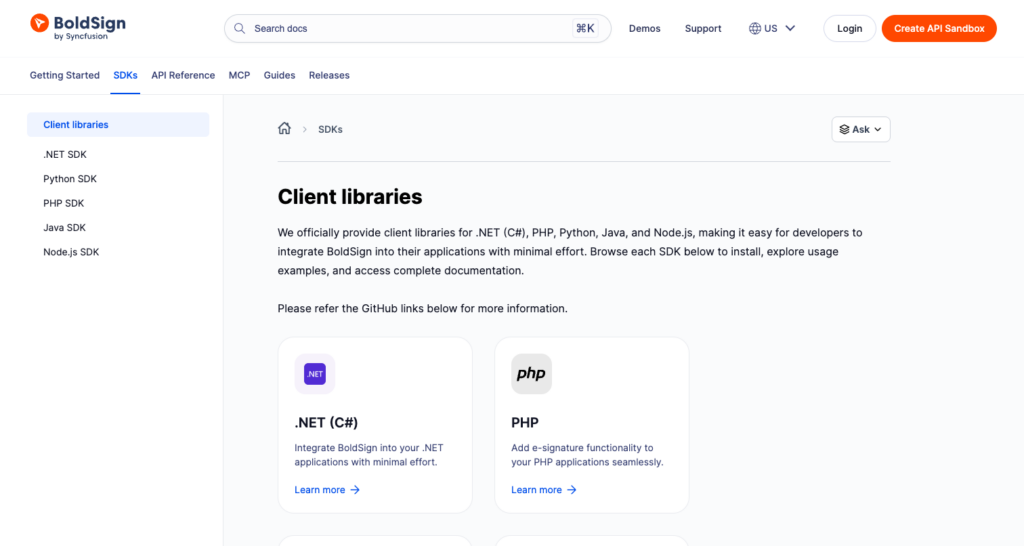This screenshot has width=1024, height=546.
Task: Click the Client libraries heading
Action: [x=350, y=197]
